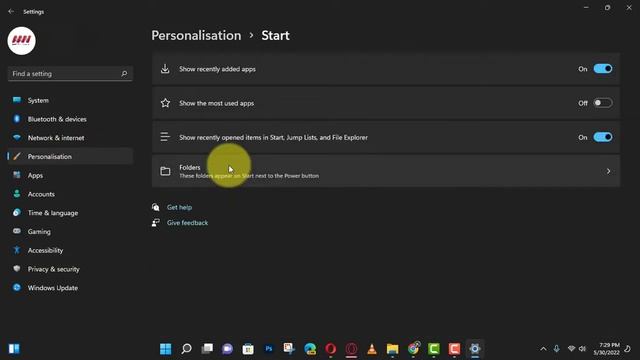640x360 pixels.
Task: Toggle Show recently added apps switch
Action: 602,69
